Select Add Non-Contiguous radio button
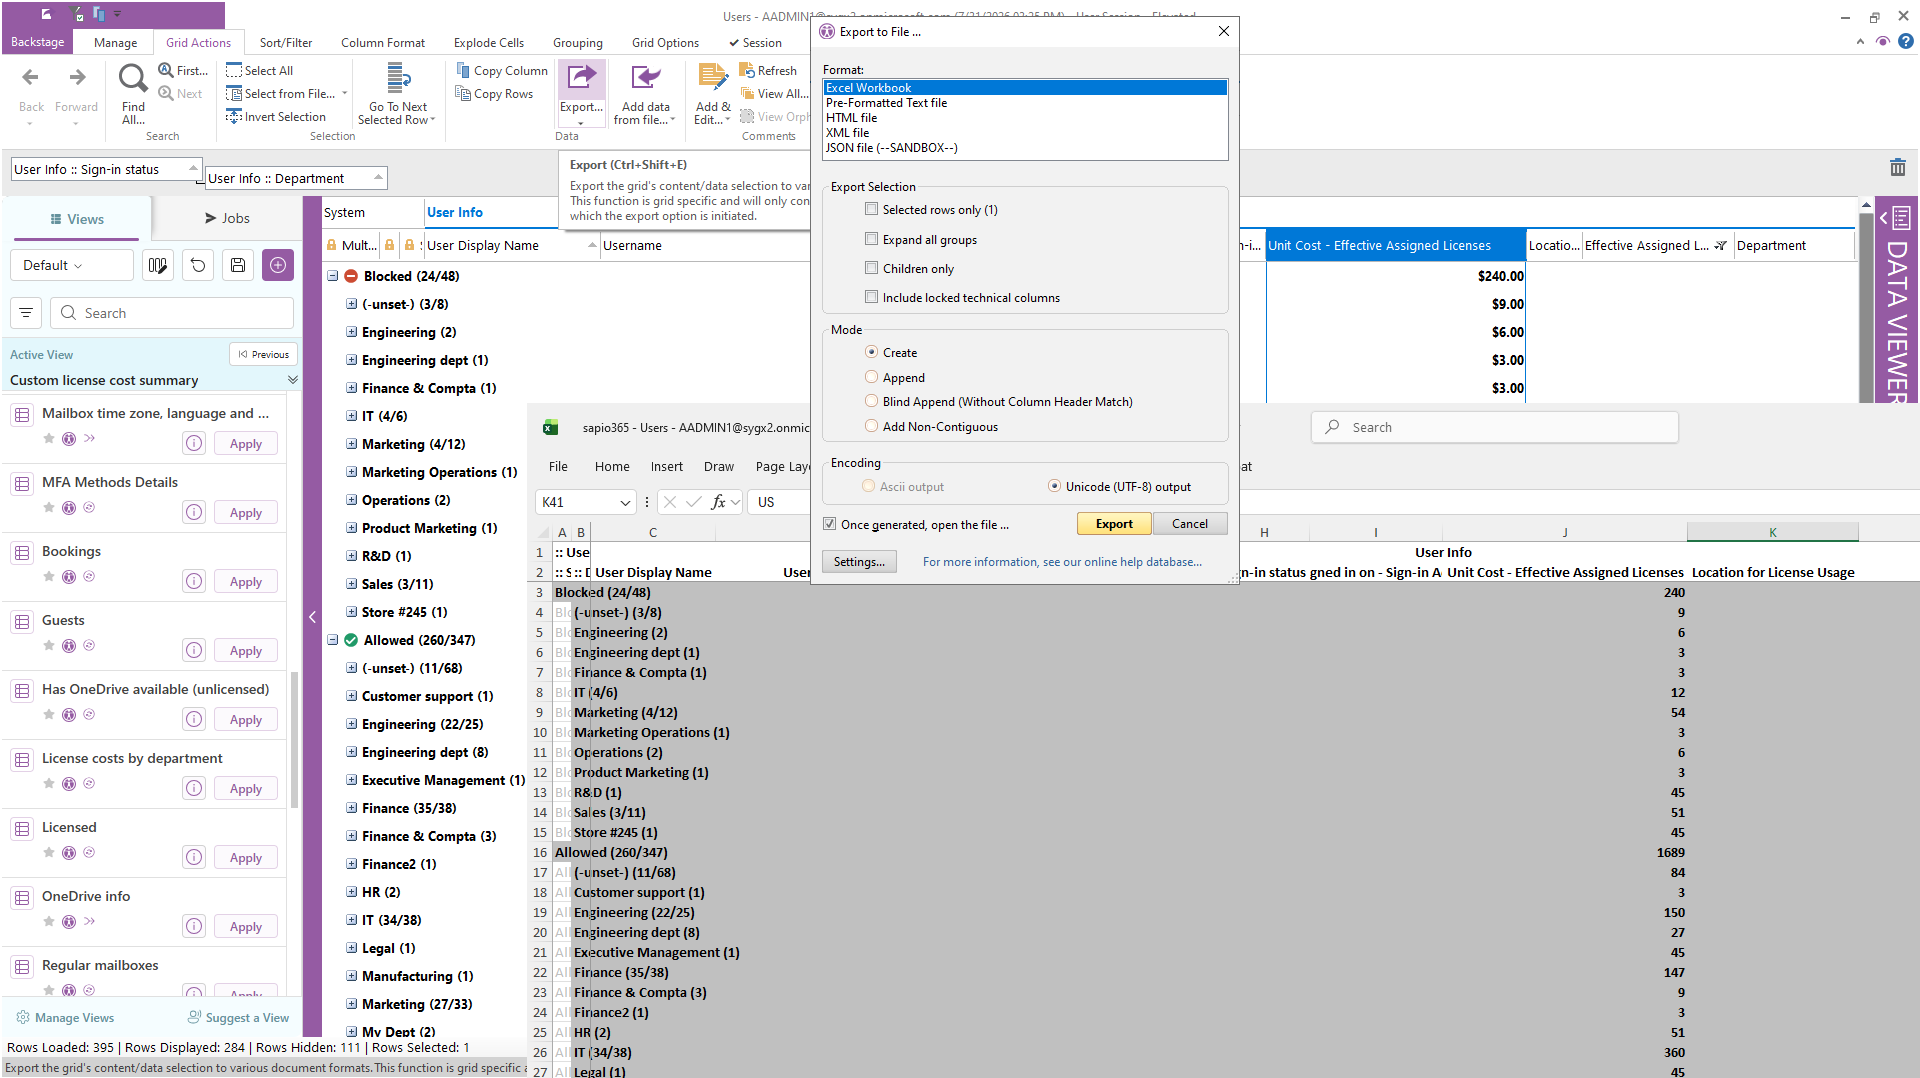 (x=871, y=426)
